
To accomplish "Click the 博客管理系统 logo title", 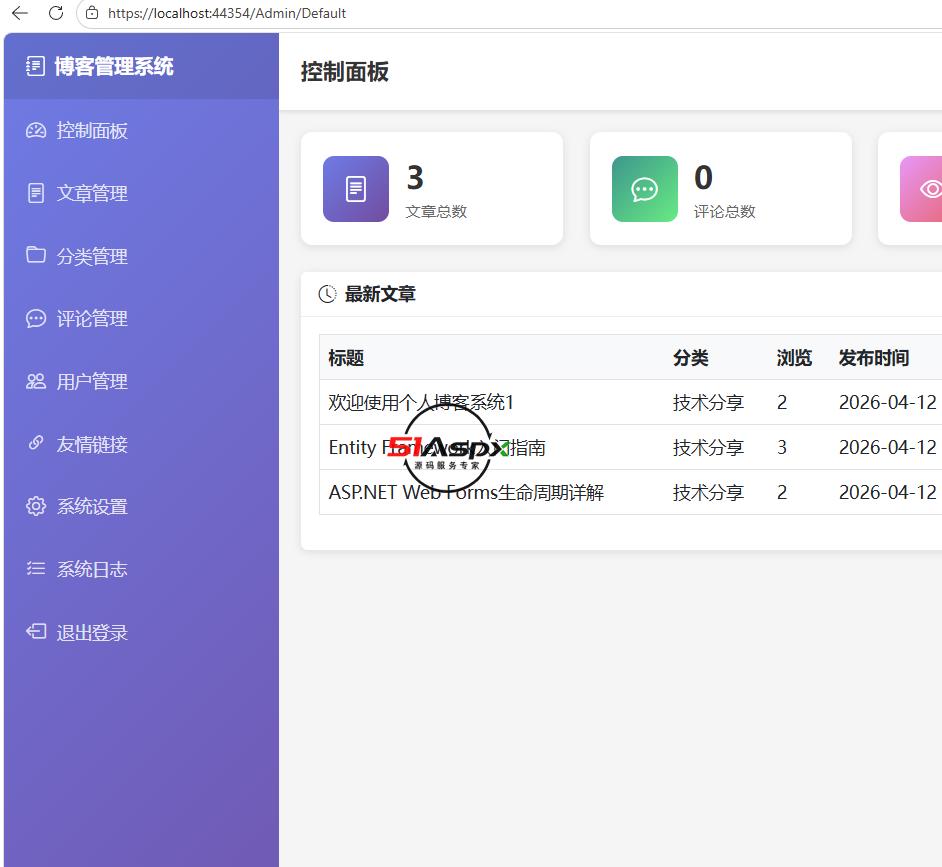I will 114,67.
